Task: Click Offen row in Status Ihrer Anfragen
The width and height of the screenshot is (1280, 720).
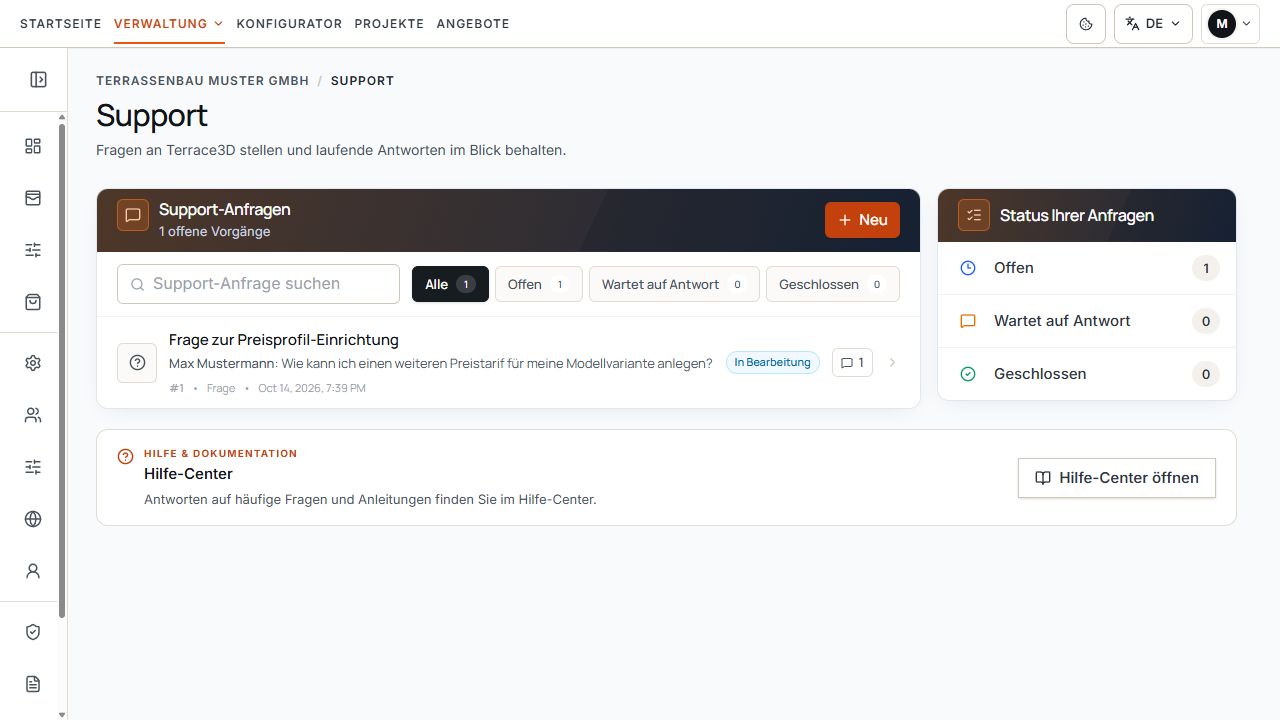Action: click(x=1087, y=268)
